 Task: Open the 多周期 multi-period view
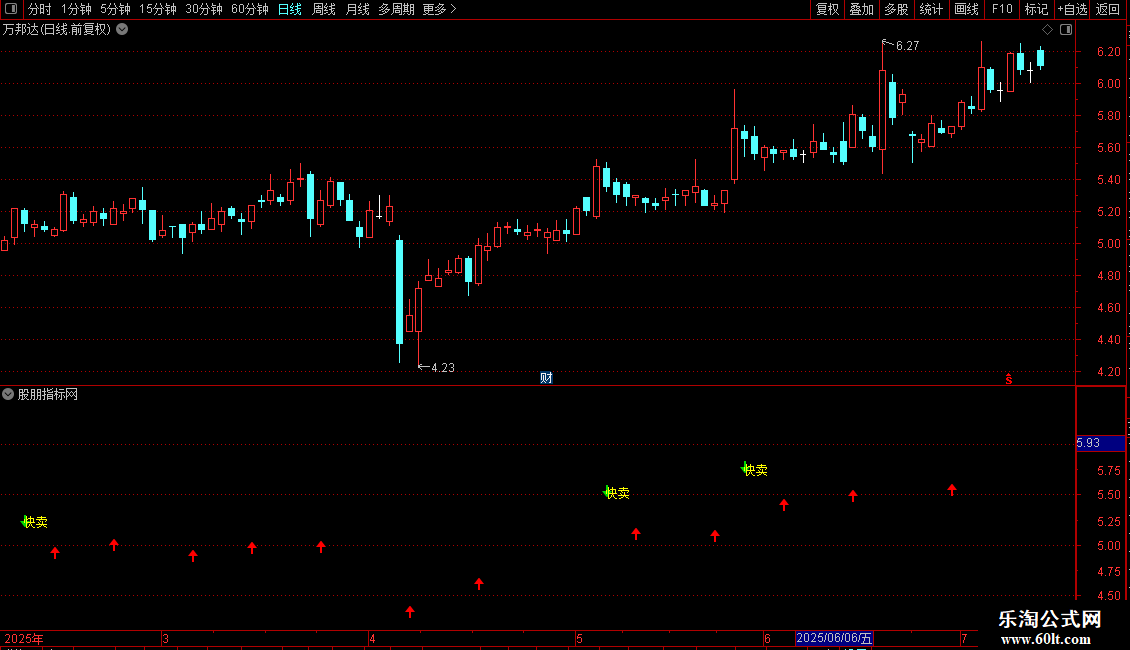click(396, 9)
